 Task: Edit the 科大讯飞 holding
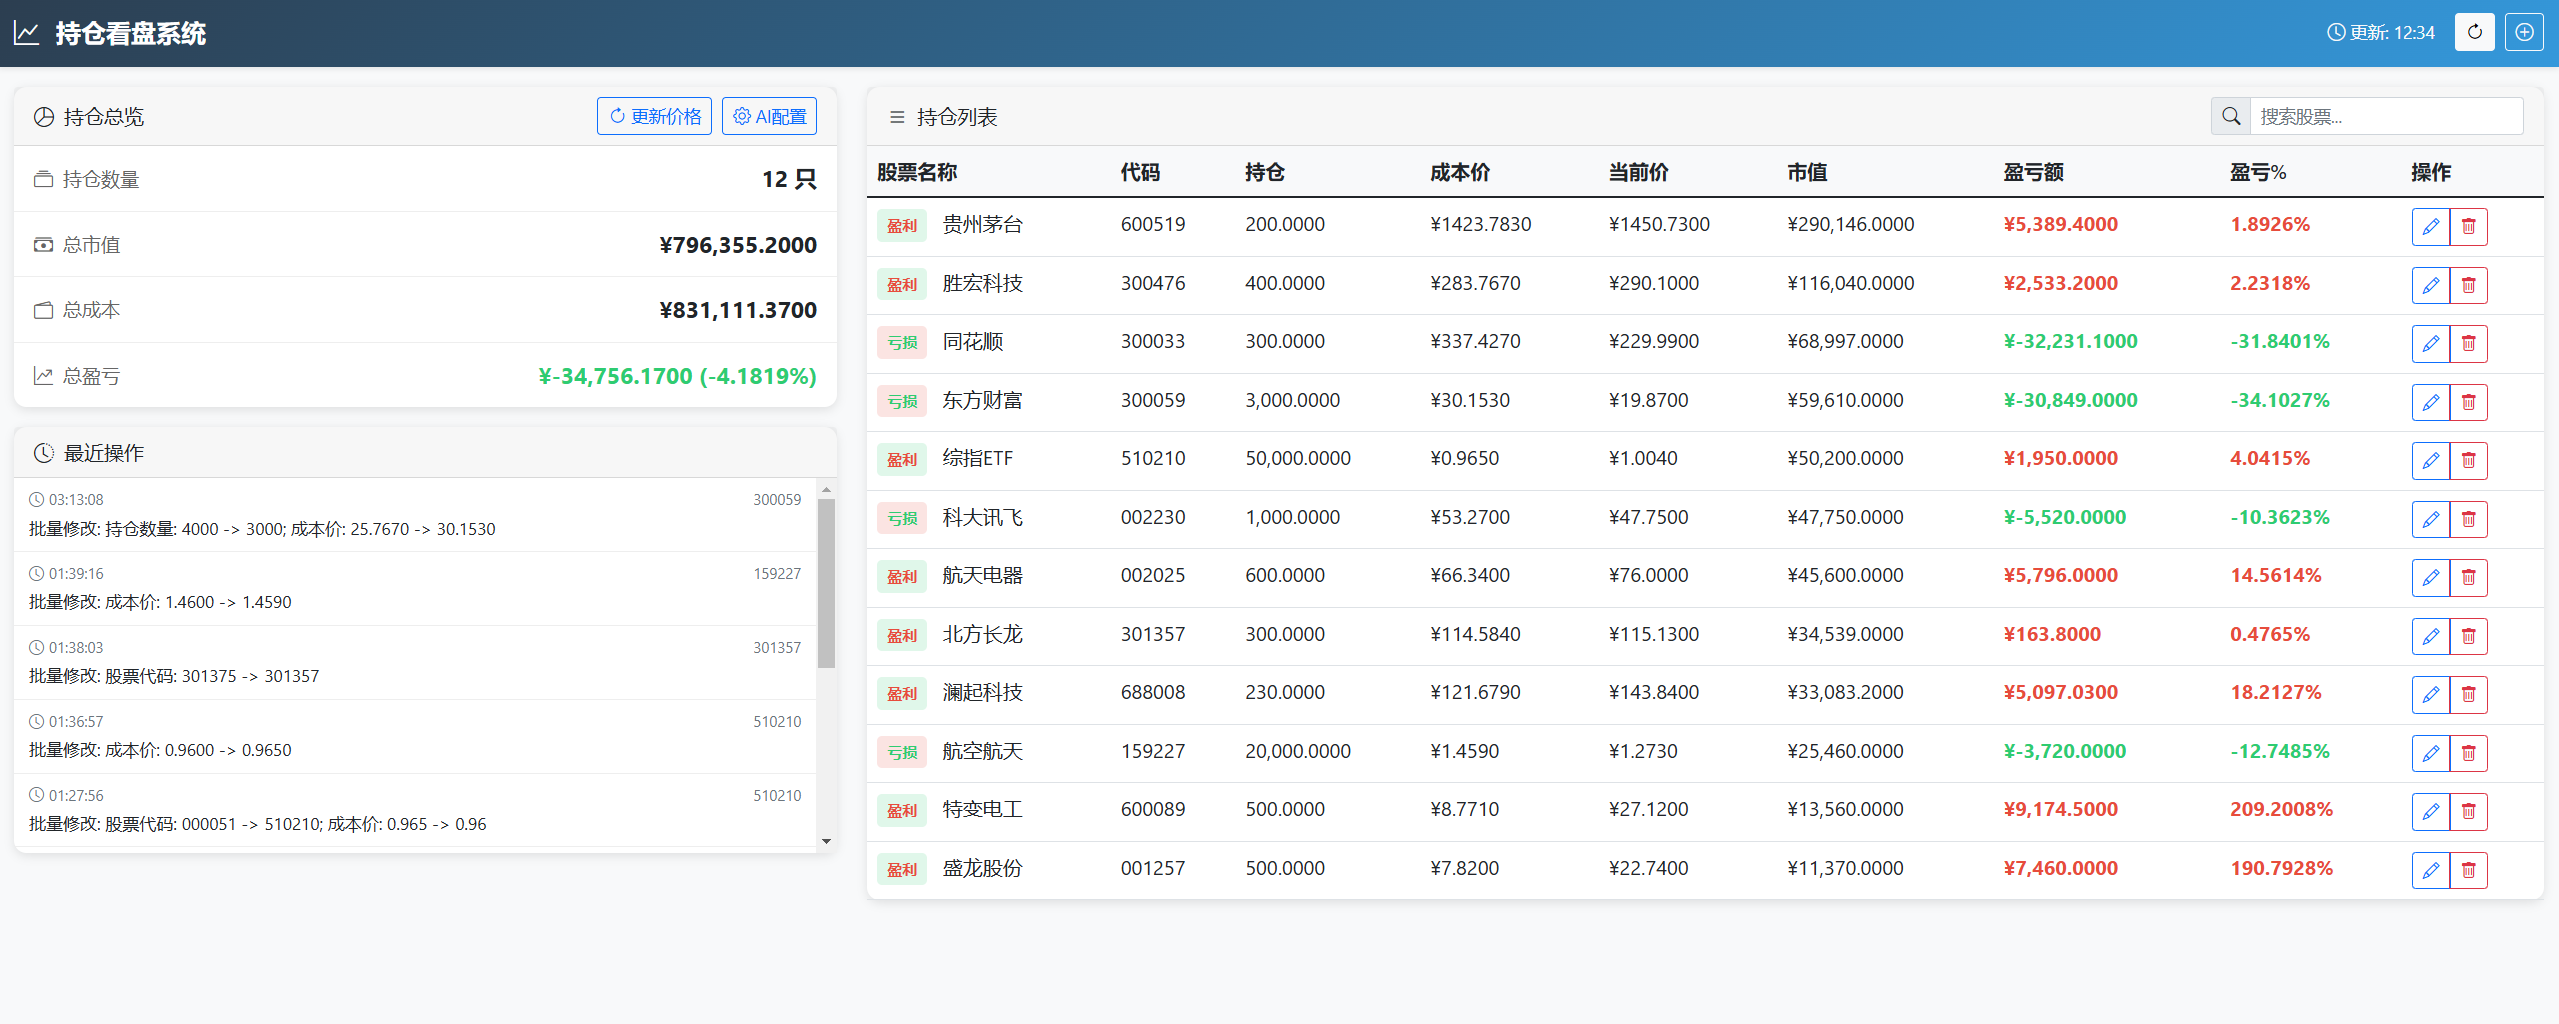tap(2431, 519)
